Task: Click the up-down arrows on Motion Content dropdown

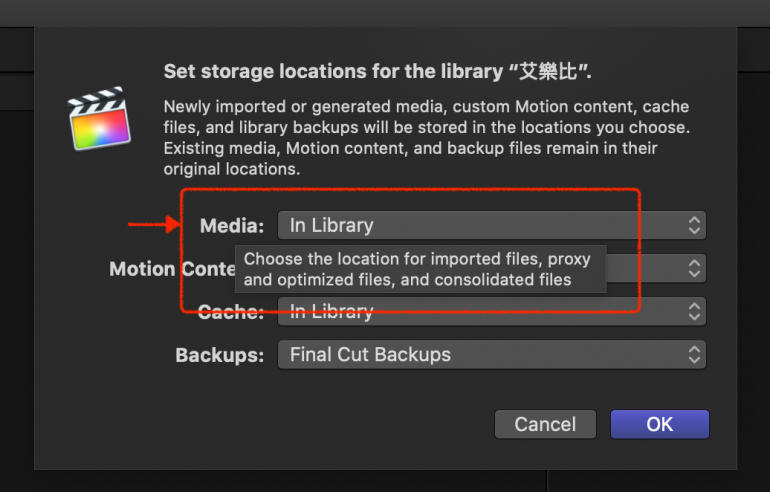Action: coord(694,269)
